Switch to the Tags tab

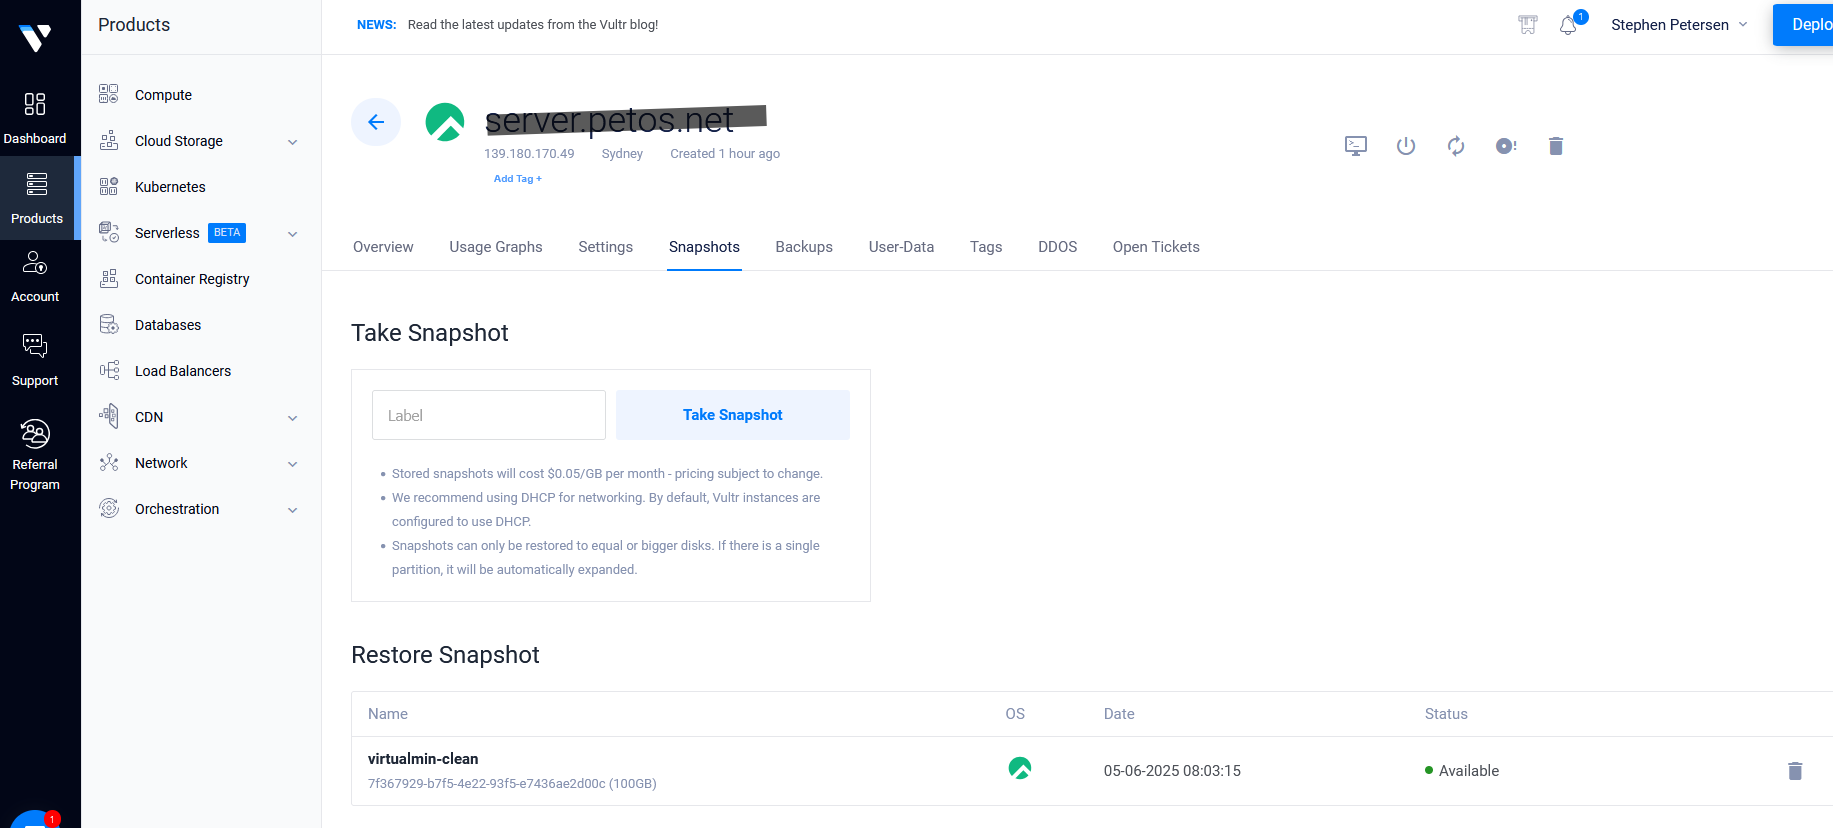[986, 247]
